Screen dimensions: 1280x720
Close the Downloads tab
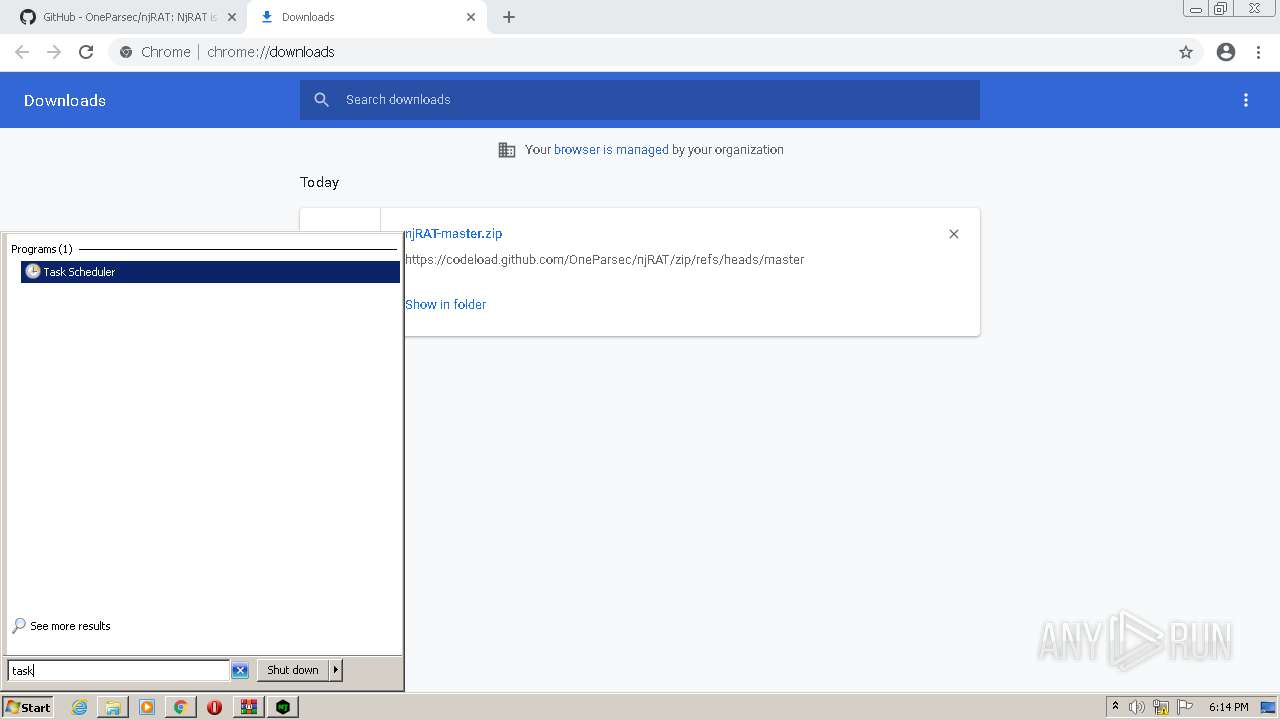pos(471,17)
